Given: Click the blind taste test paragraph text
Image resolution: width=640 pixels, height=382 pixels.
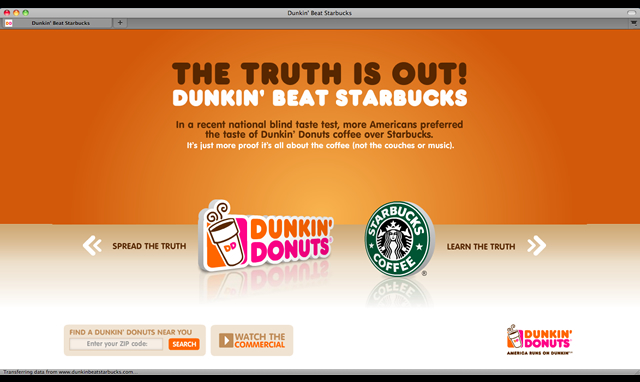Looking at the screenshot, I should tap(320, 129).
